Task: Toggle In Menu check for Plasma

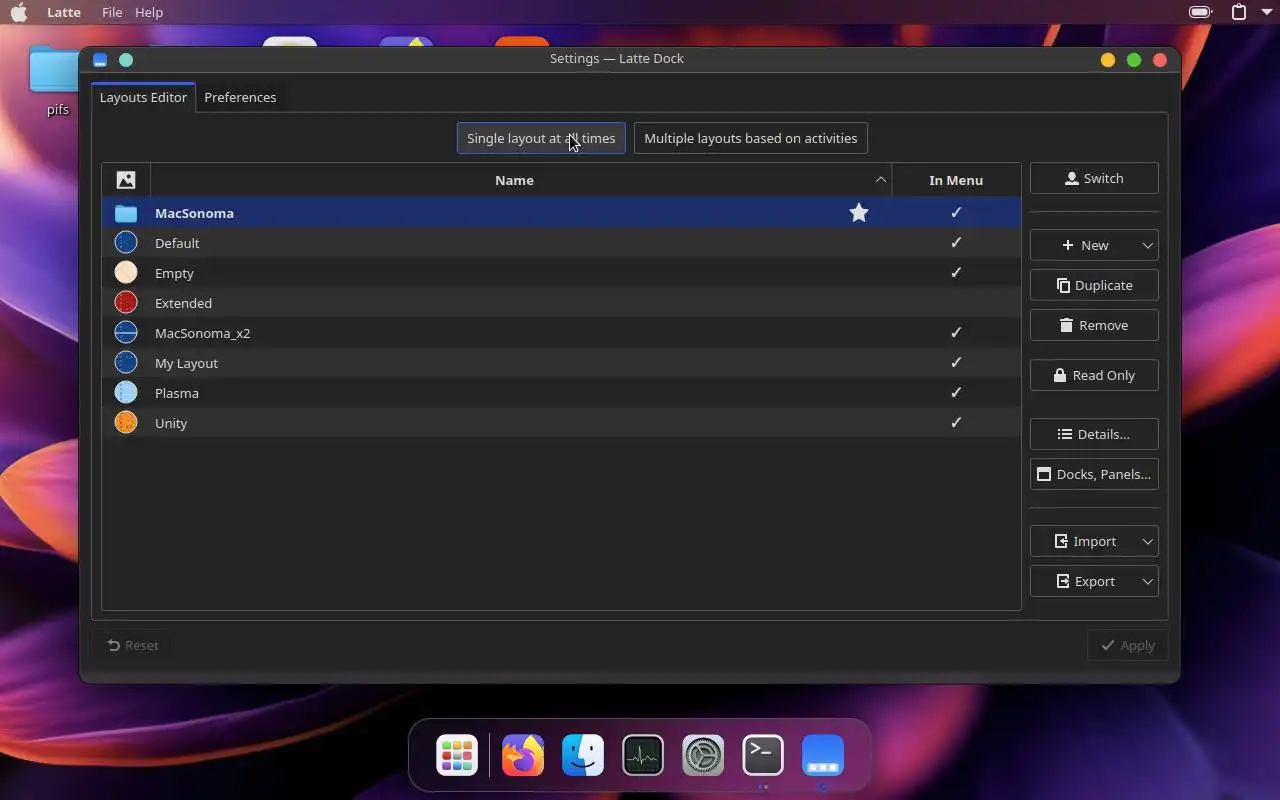Action: coord(956,392)
